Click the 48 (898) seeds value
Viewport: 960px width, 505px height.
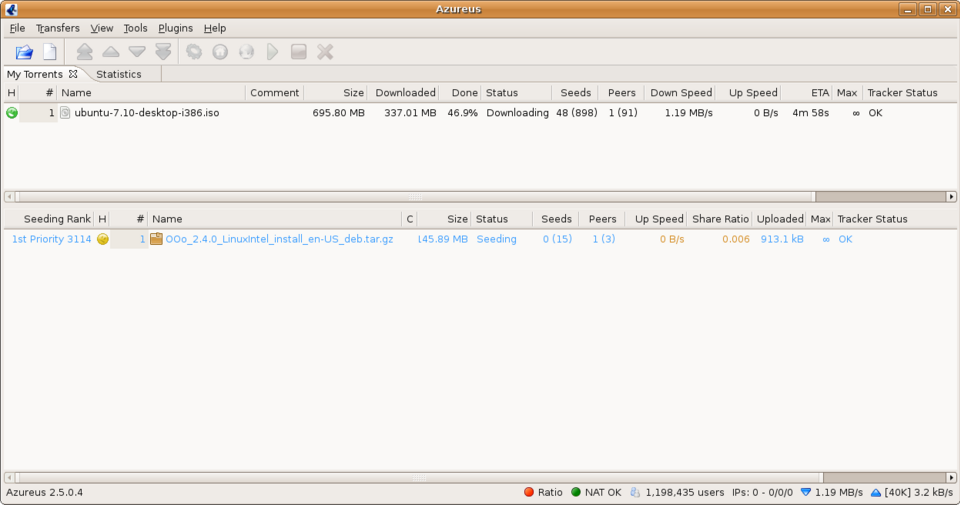coord(577,113)
